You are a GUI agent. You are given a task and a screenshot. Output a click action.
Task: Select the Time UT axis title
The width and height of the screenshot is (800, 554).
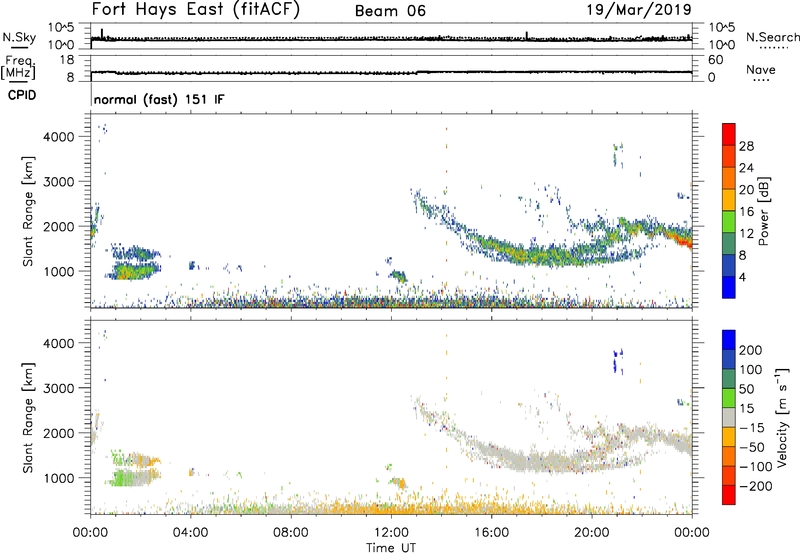(x=391, y=548)
